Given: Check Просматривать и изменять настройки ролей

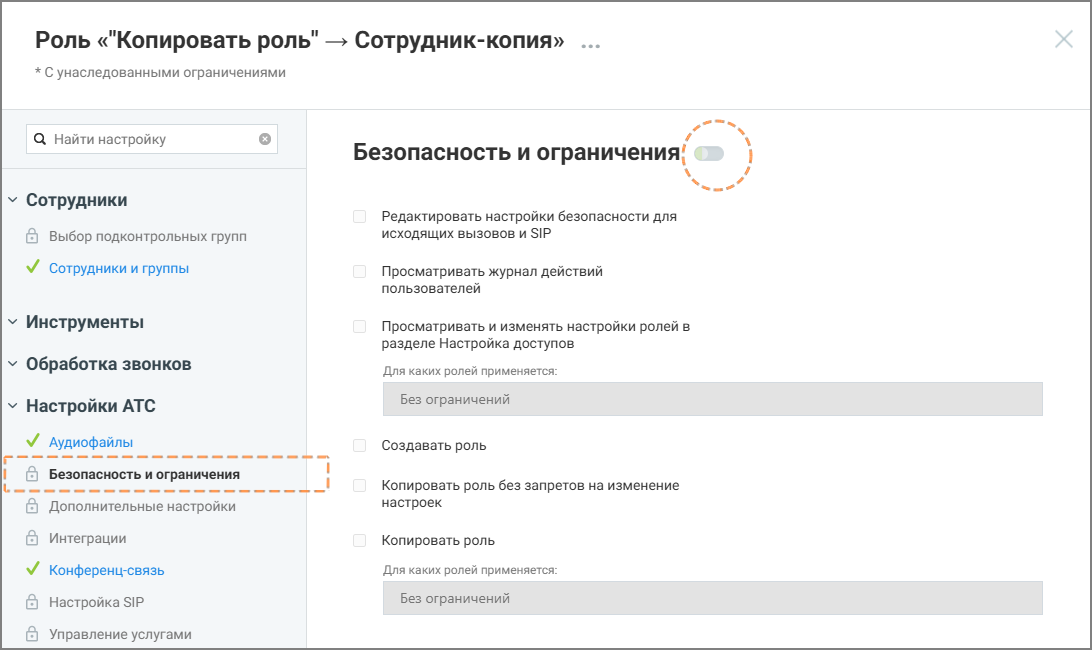Looking at the screenshot, I should coord(359,327).
